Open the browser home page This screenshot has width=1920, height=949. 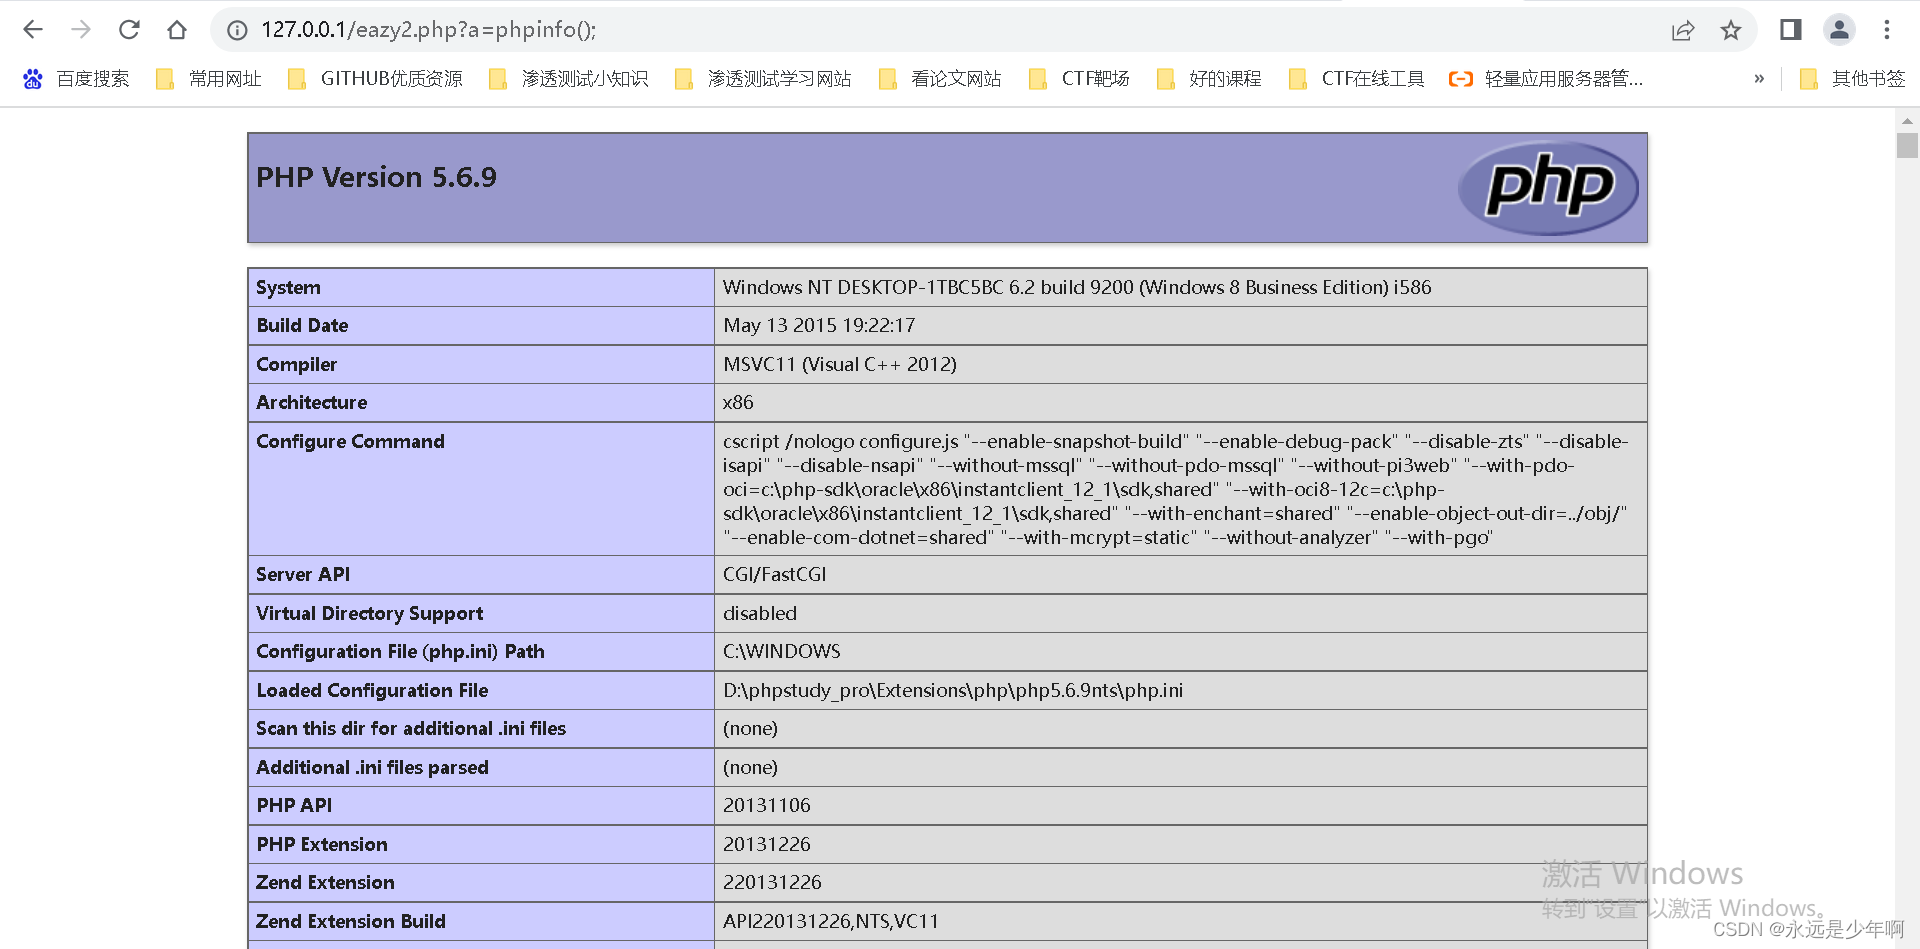[177, 30]
